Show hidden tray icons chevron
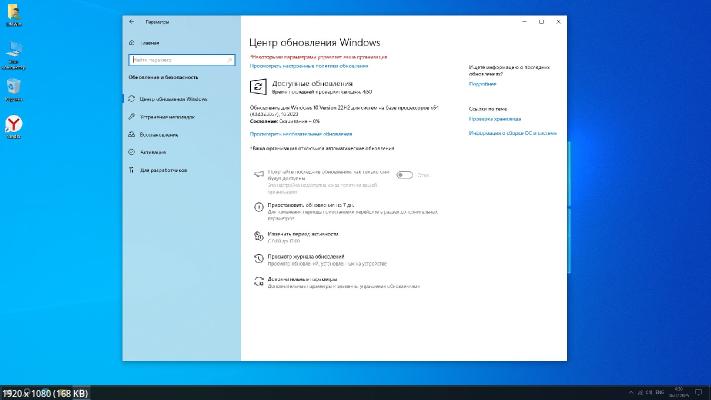The image size is (711, 400). [x=631, y=393]
